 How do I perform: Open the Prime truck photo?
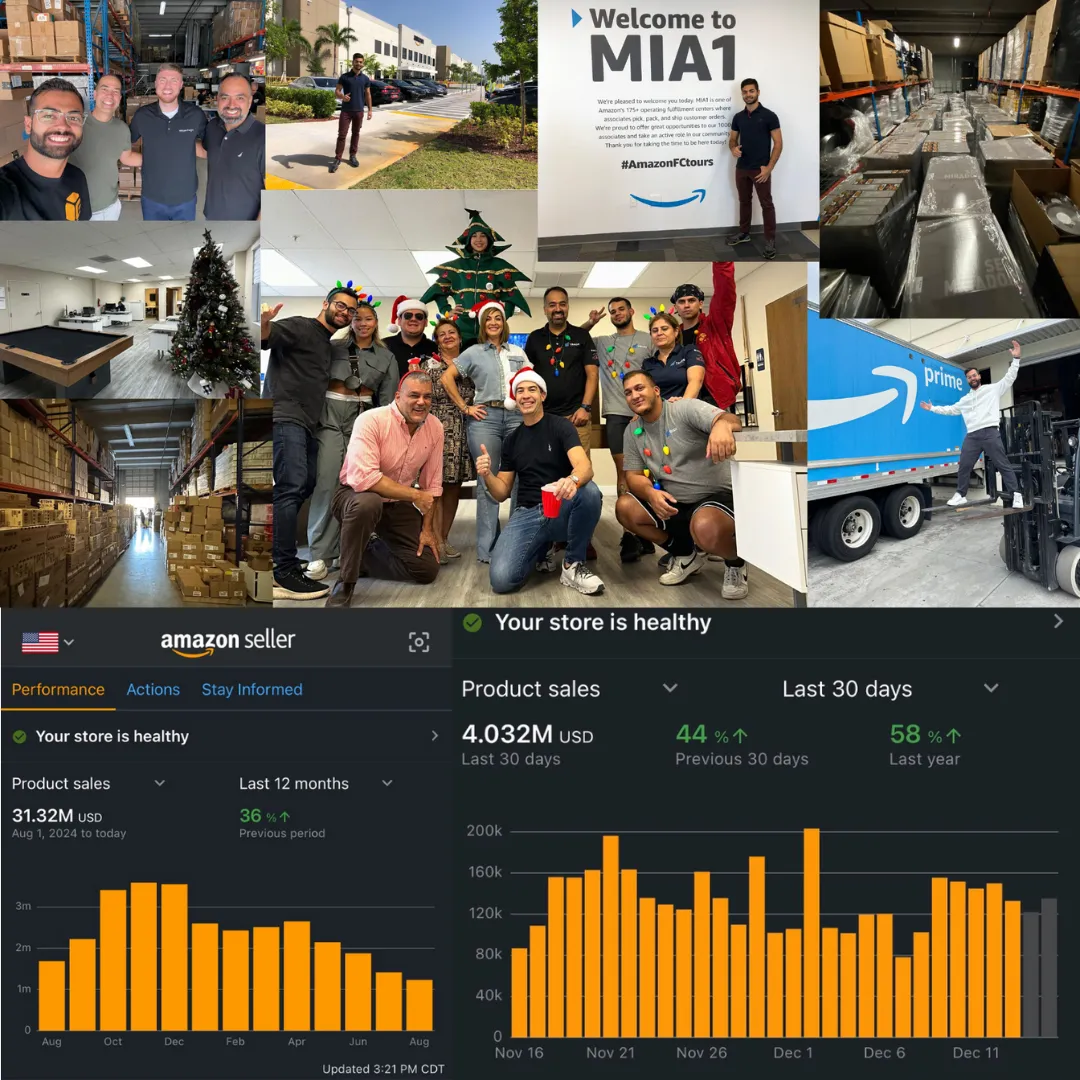click(x=944, y=463)
